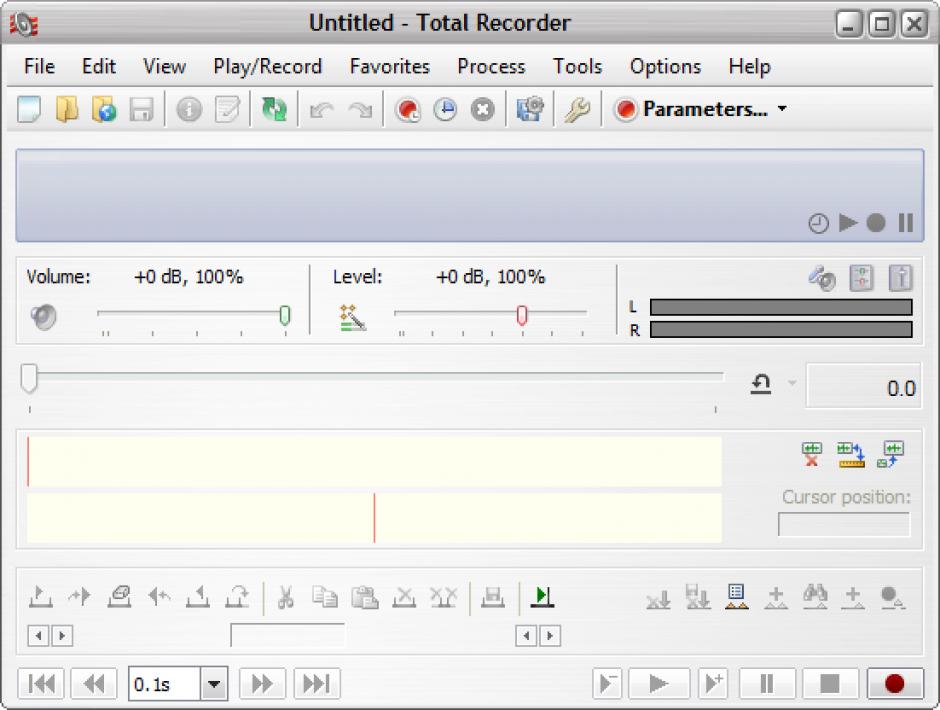
Task: Open the Process menu
Action: (491, 67)
